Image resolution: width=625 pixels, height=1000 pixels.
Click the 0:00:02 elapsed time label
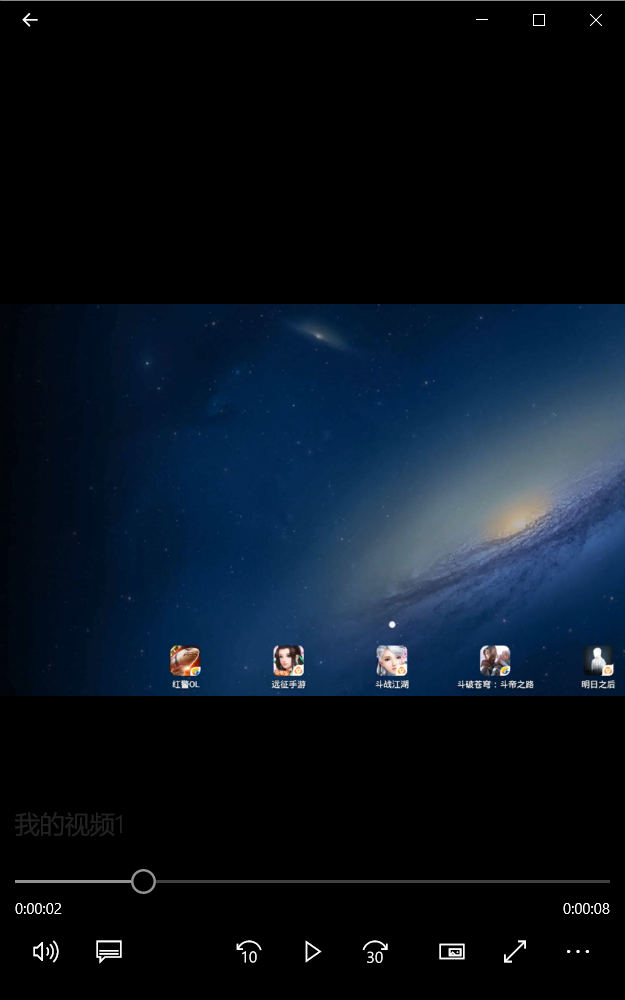[38, 909]
